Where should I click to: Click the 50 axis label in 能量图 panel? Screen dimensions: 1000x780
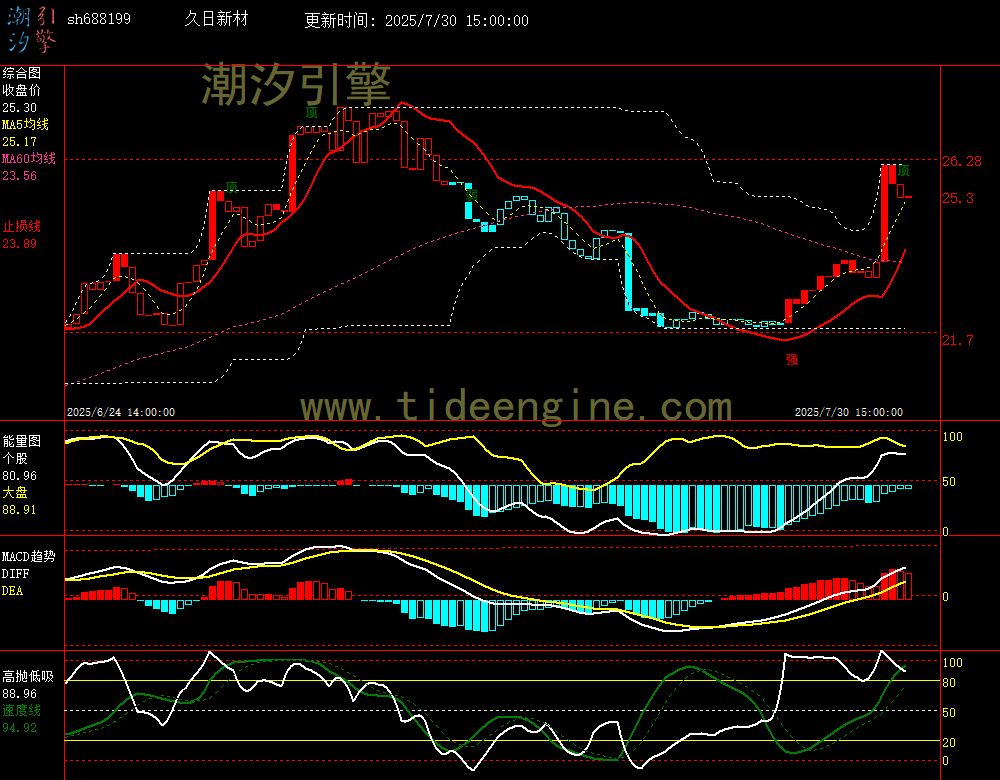[x=949, y=482]
